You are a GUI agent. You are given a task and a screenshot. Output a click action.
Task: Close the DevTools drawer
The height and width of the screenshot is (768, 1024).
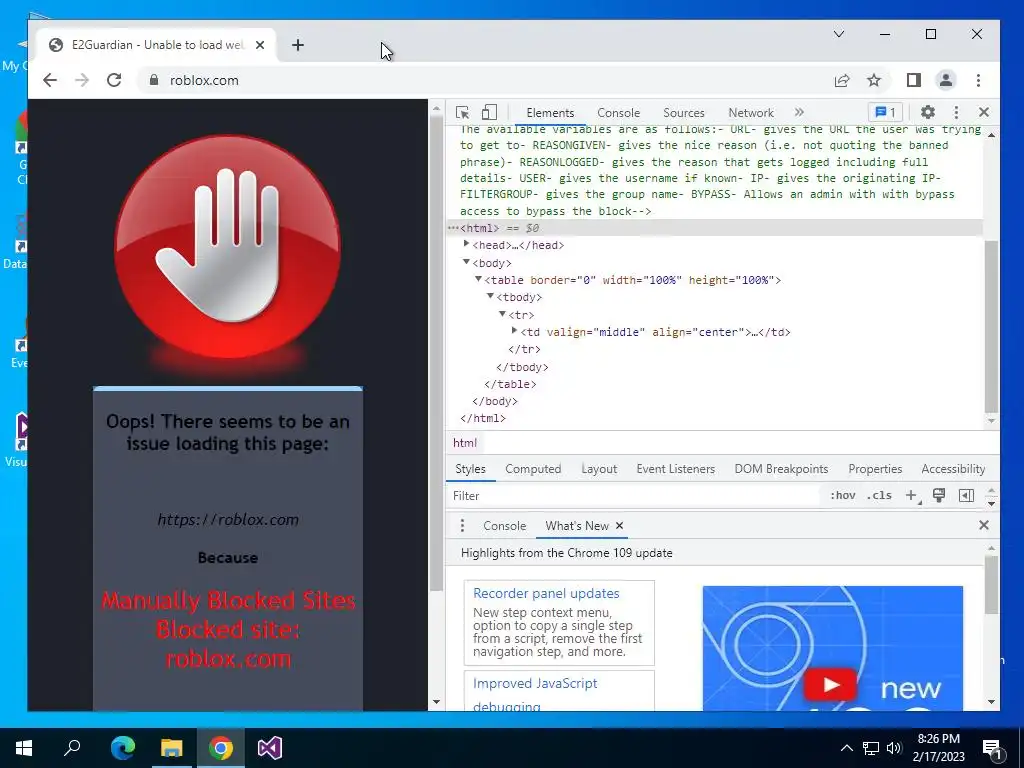(x=984, y=525)
